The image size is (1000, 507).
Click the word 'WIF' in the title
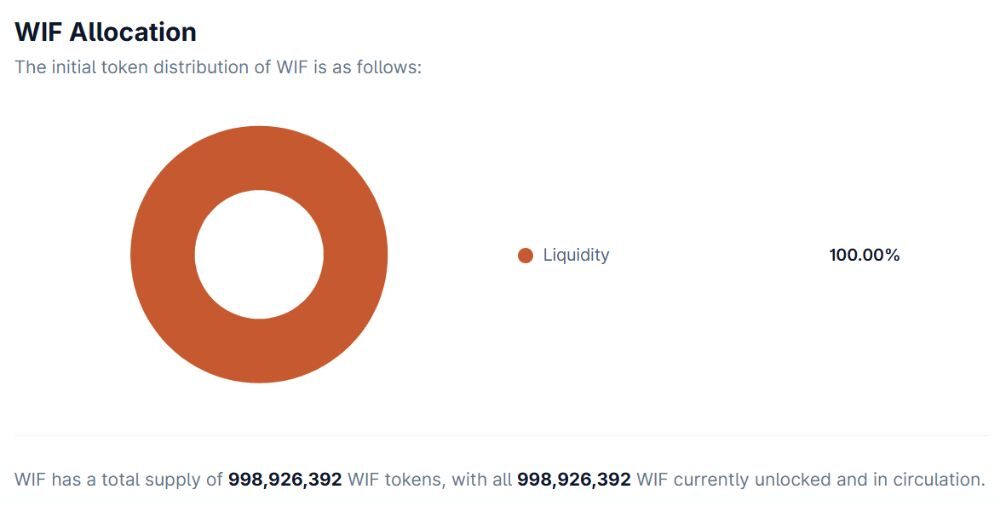pos(38,32)
